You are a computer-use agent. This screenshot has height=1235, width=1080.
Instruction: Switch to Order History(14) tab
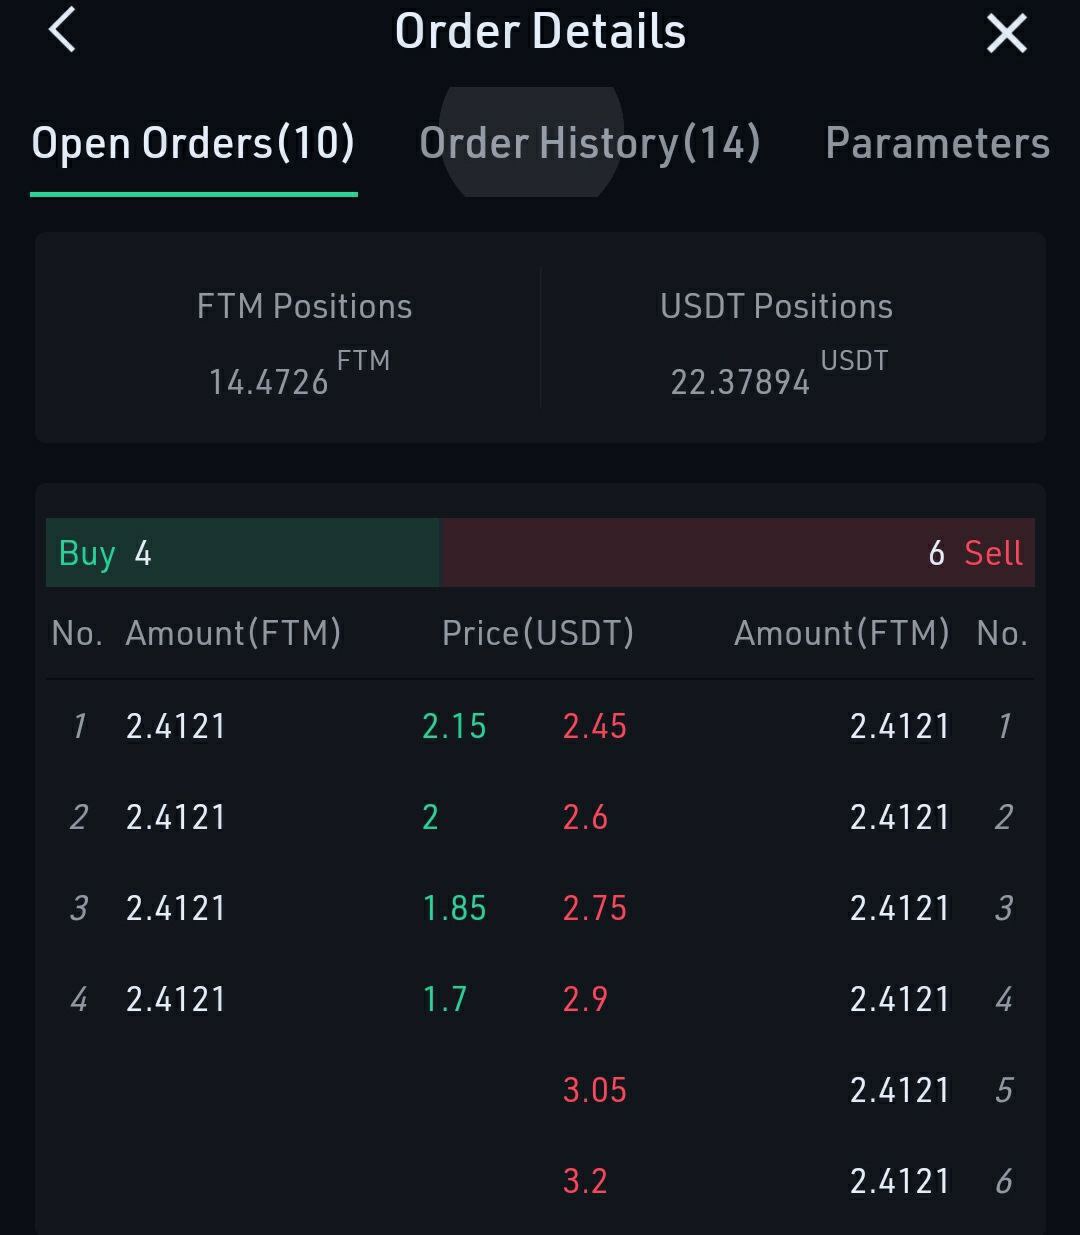590,143
